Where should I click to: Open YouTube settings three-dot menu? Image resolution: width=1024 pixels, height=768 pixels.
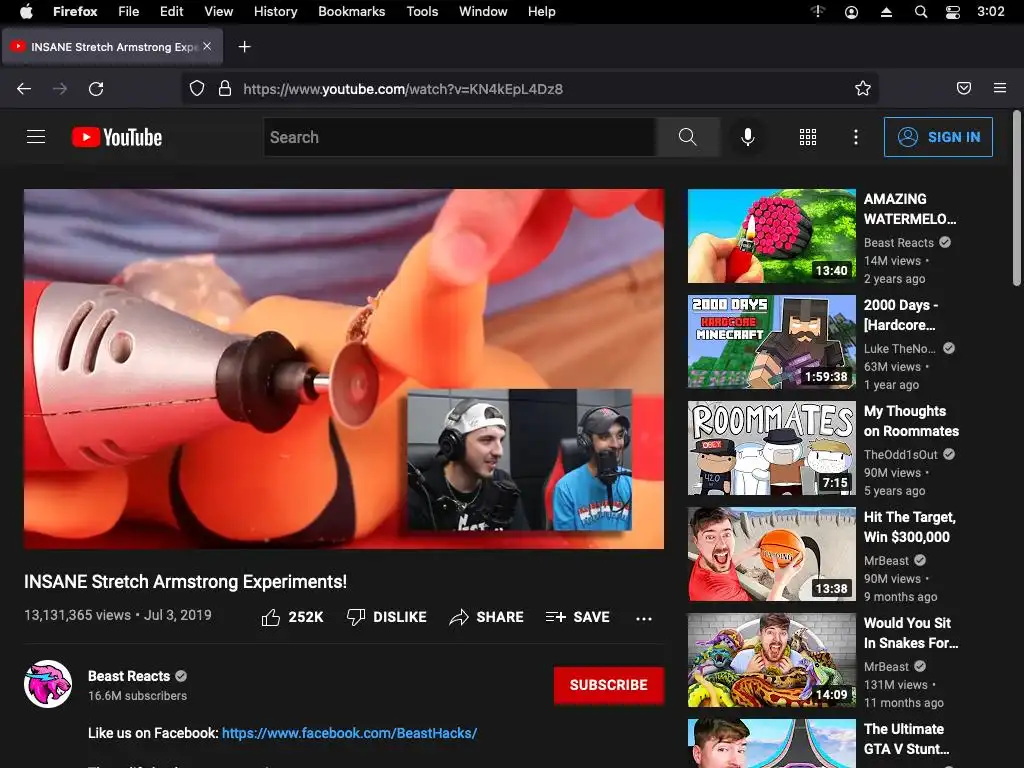[x=856, y=137]
